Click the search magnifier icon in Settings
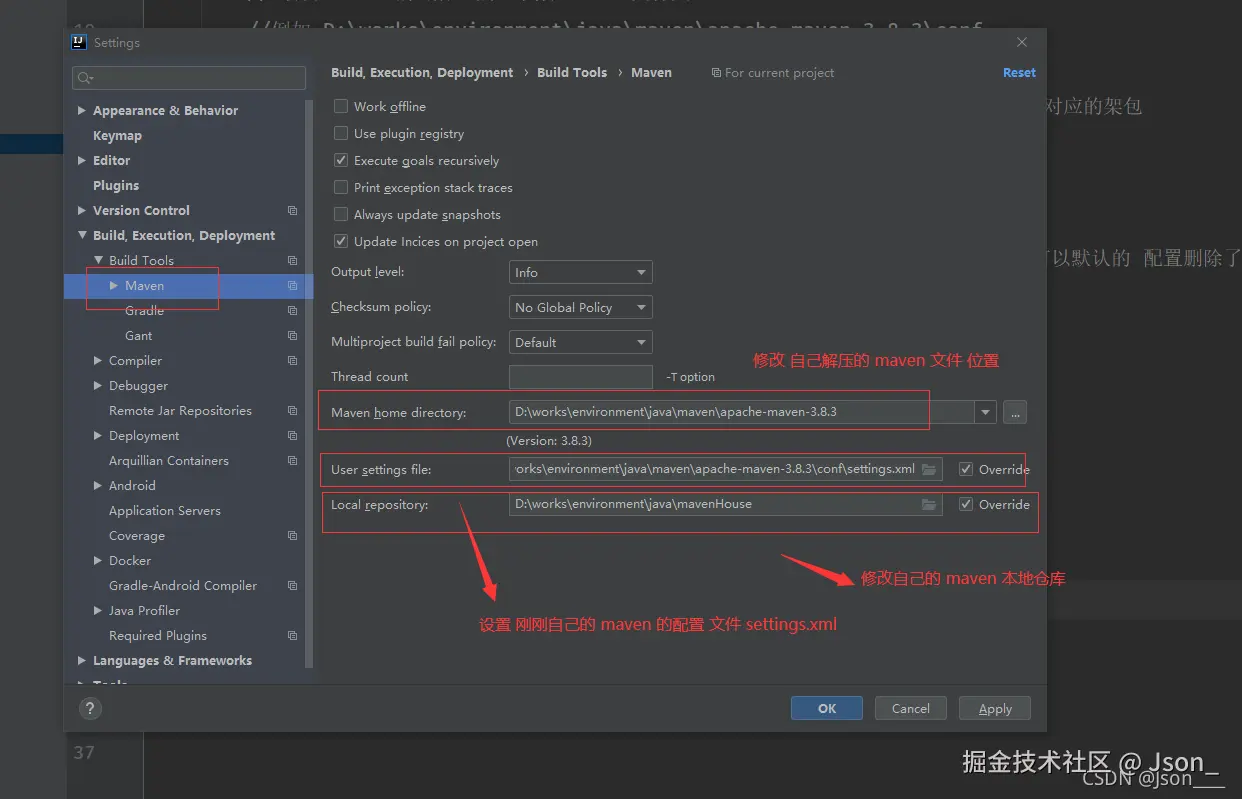Viewport: 1242px width, 799px height. coord(85,78)
